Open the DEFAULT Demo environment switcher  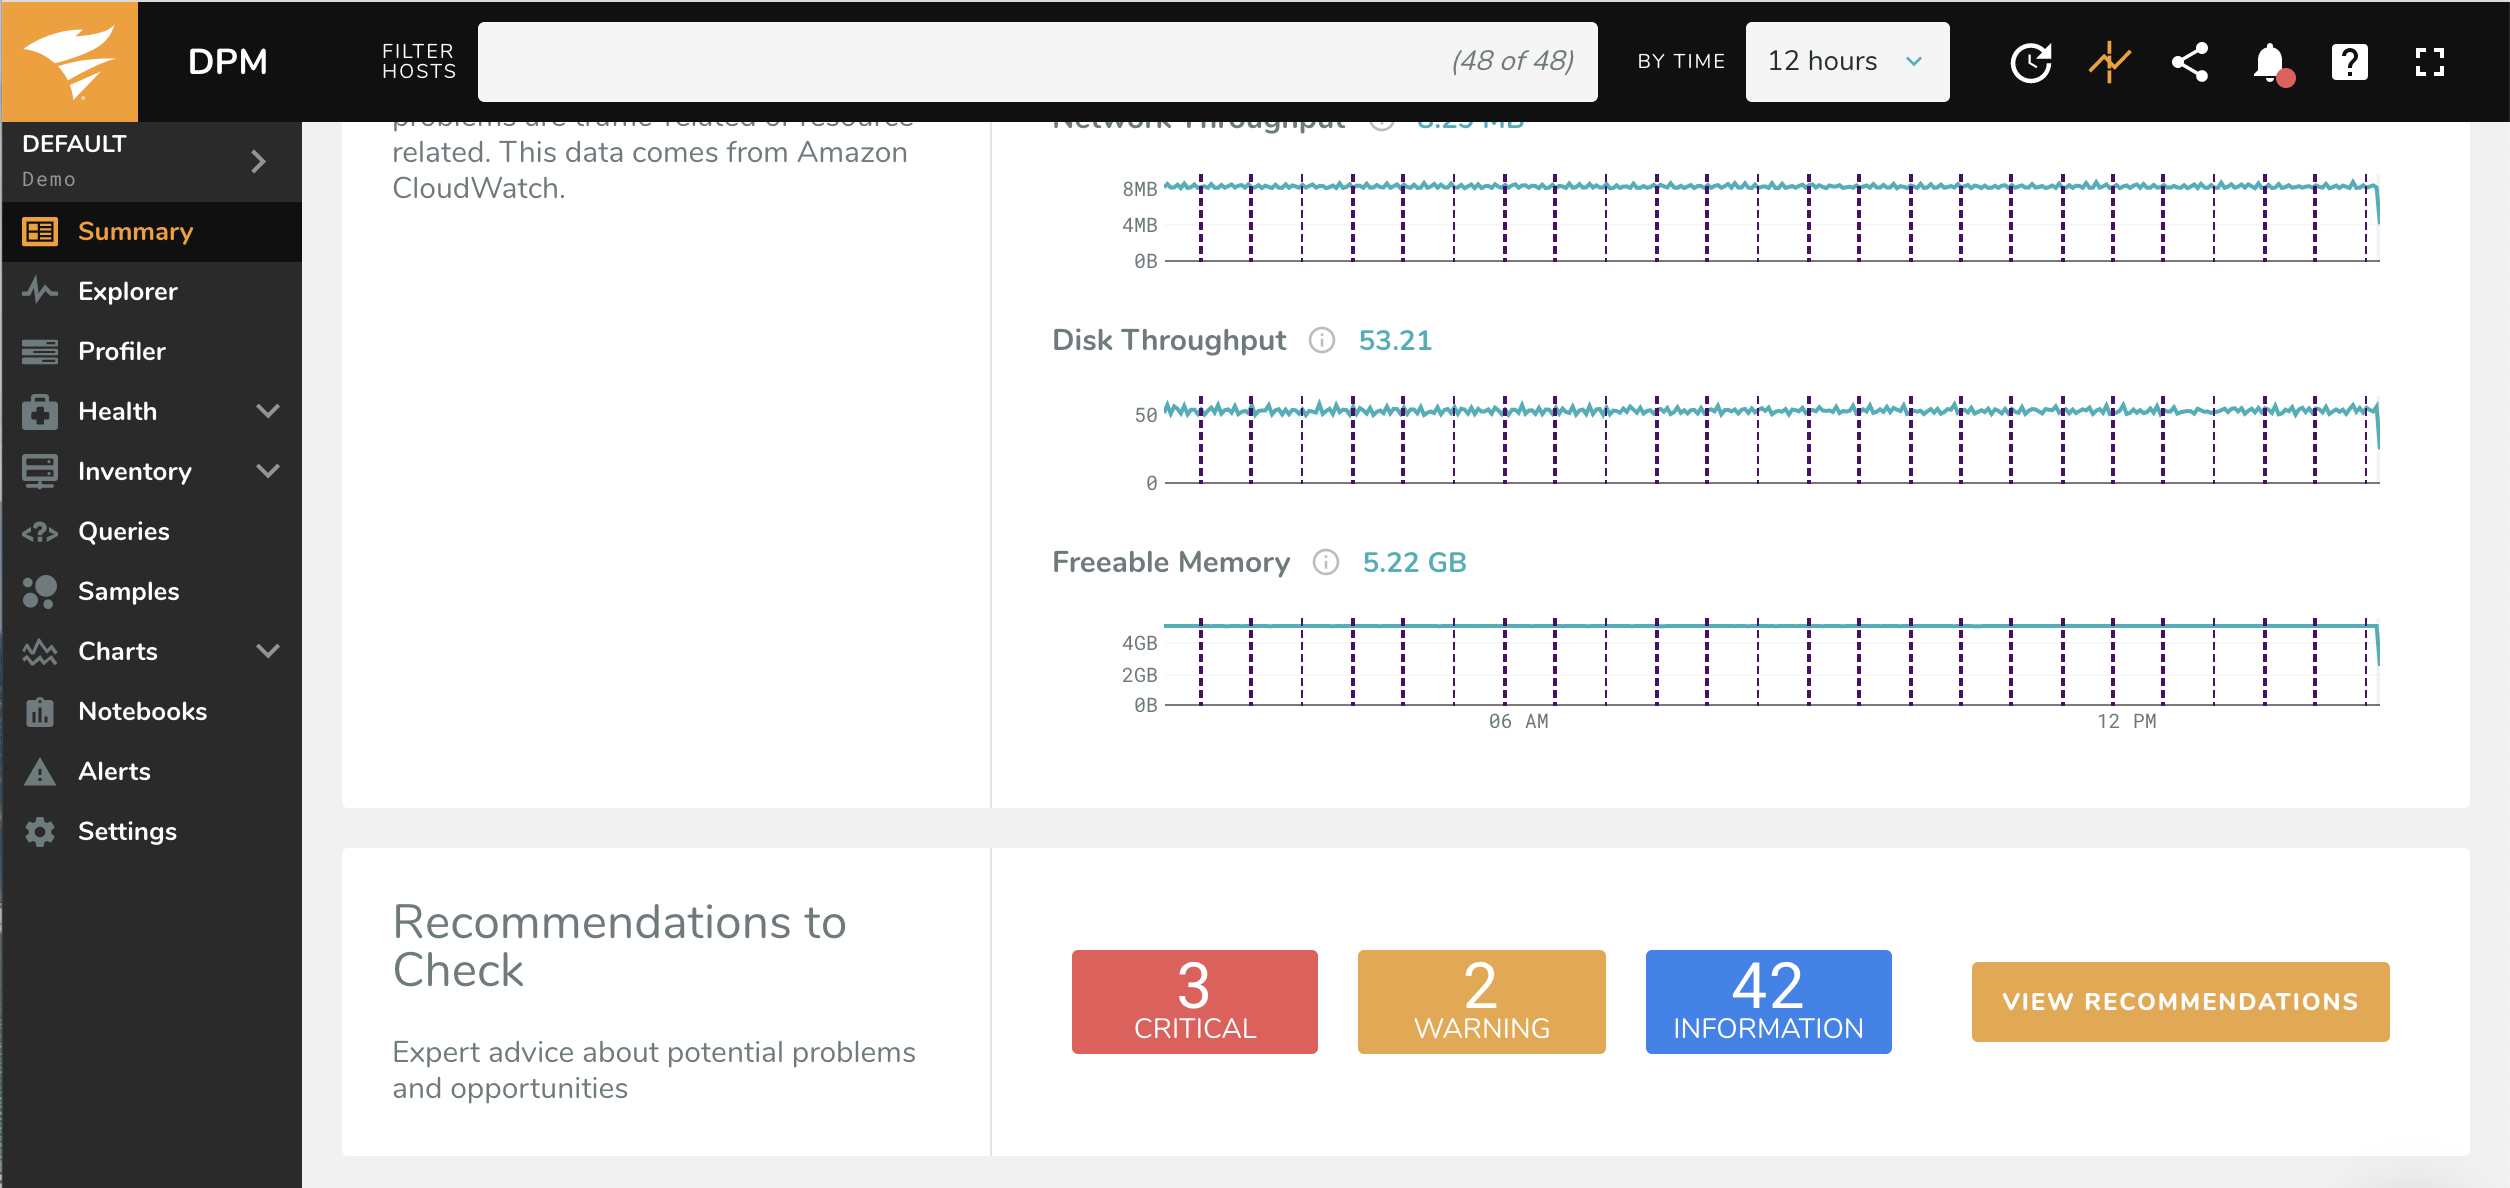coord(150,161)
